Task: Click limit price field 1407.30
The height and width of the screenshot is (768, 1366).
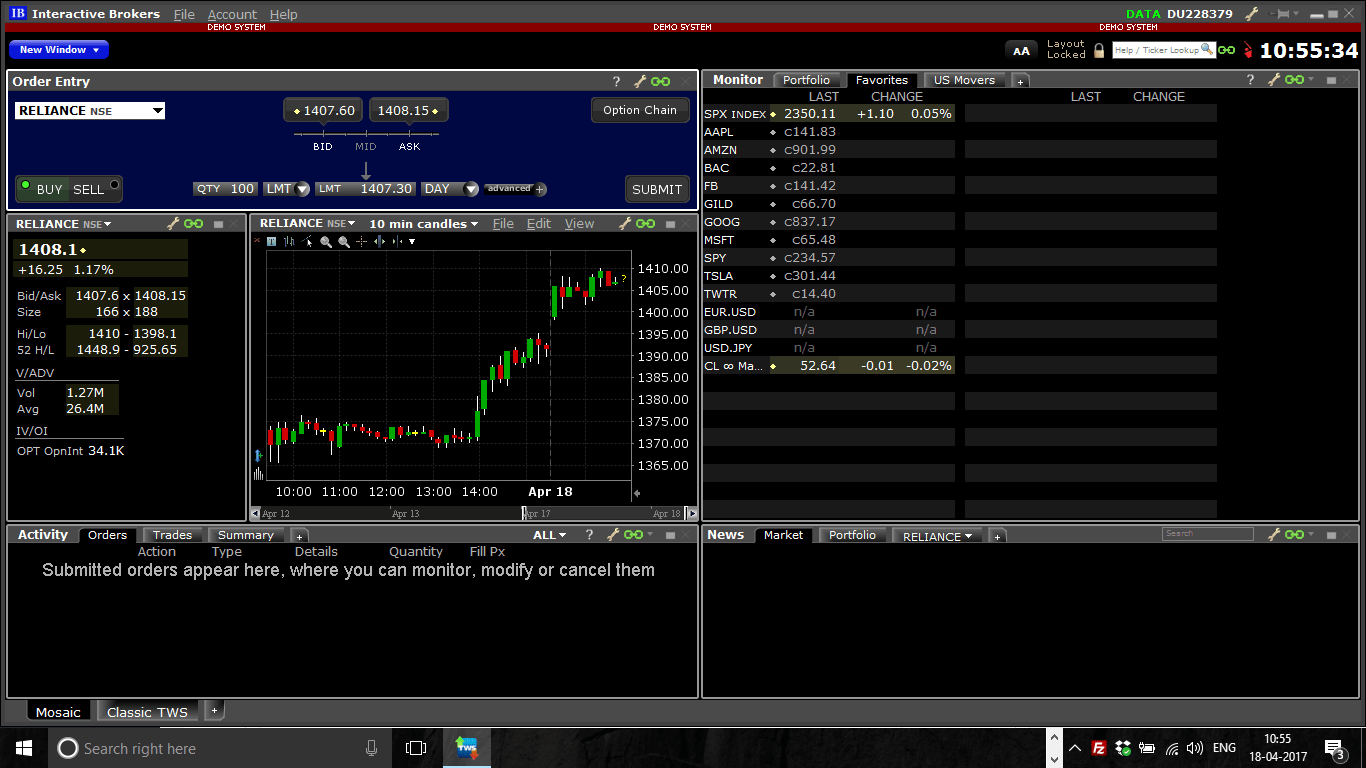Action: [x=365, y=189]
